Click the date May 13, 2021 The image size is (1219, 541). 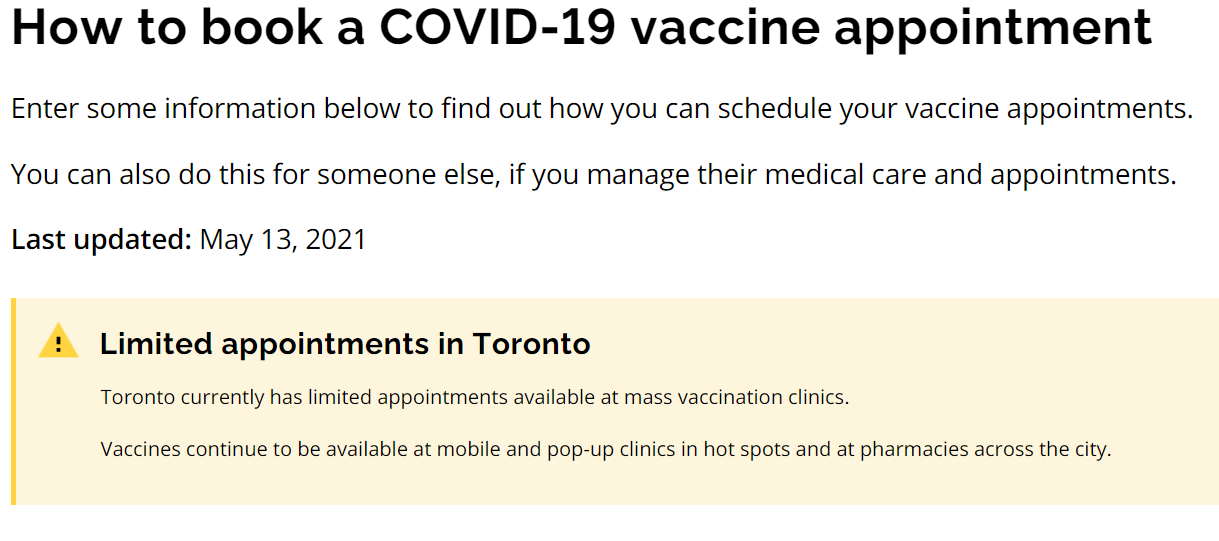(283, 240)
